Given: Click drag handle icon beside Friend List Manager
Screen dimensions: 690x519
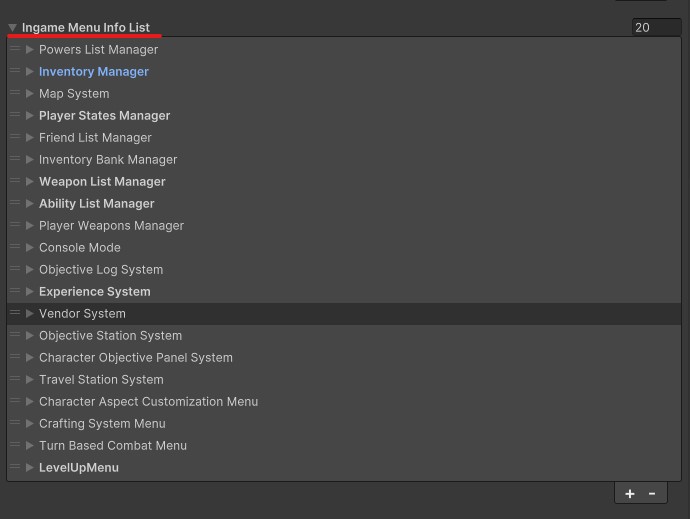Looking at the screenshot, I should tap(15, 137).
